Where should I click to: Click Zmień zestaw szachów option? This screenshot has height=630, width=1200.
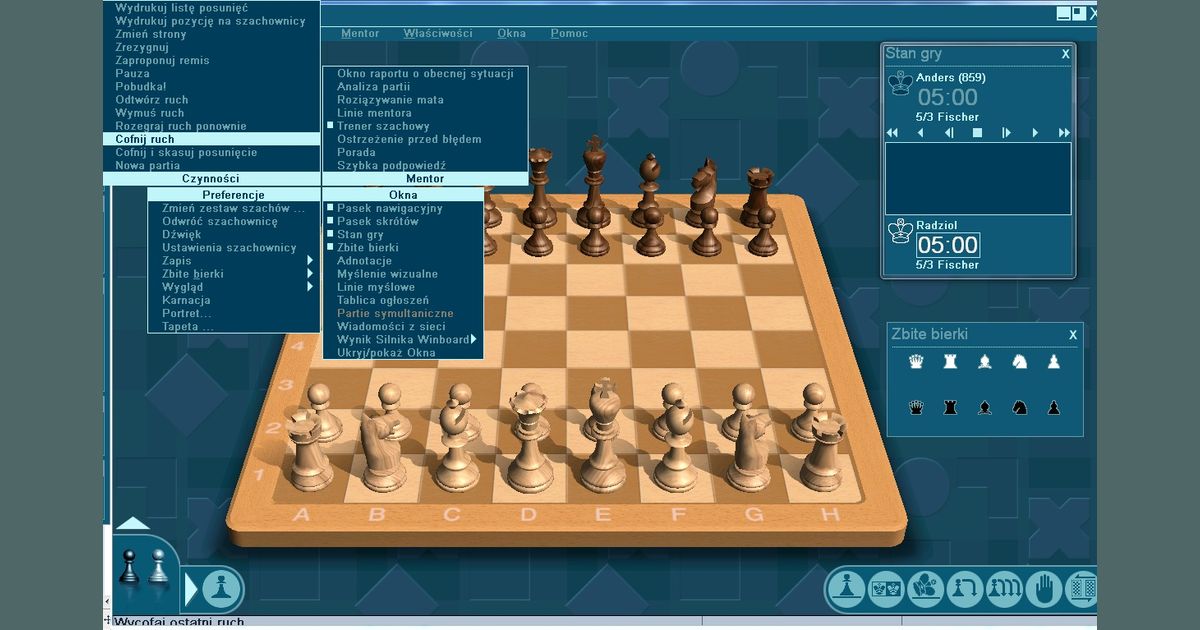click(235, 208)
